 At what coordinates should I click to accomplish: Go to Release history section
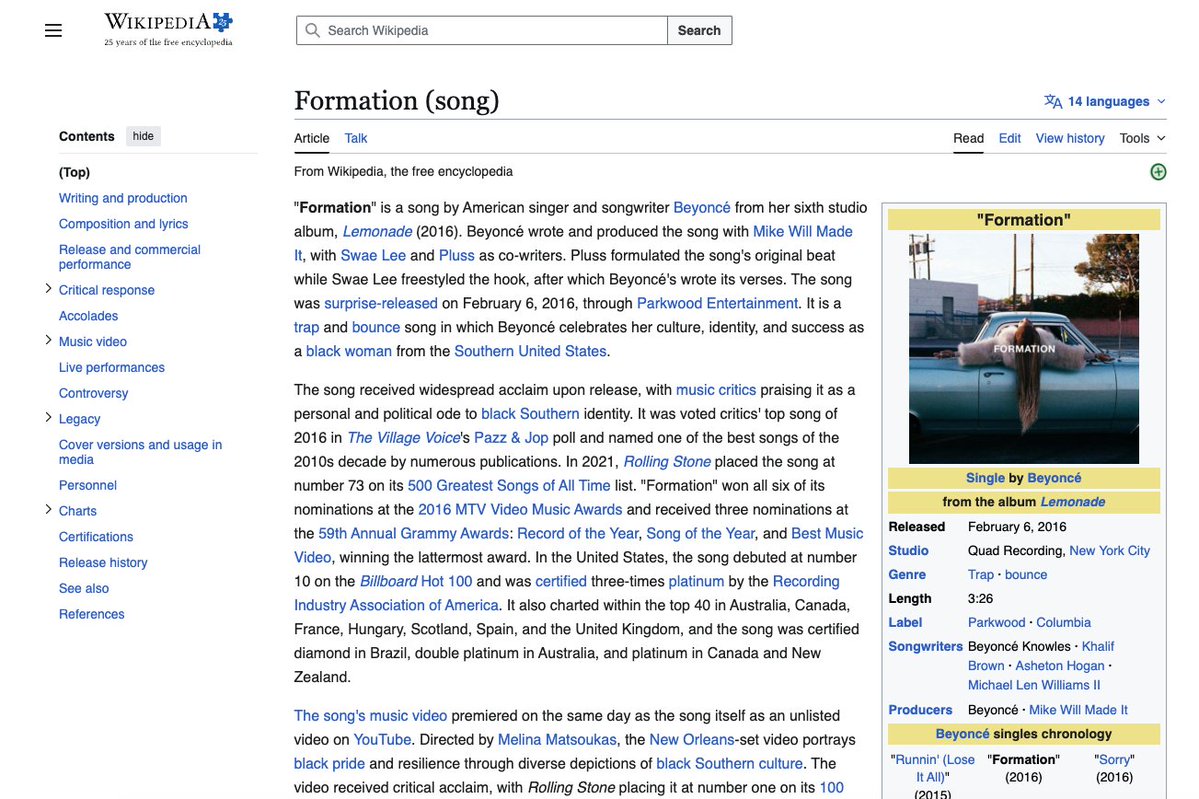click(x=103, y=563)
